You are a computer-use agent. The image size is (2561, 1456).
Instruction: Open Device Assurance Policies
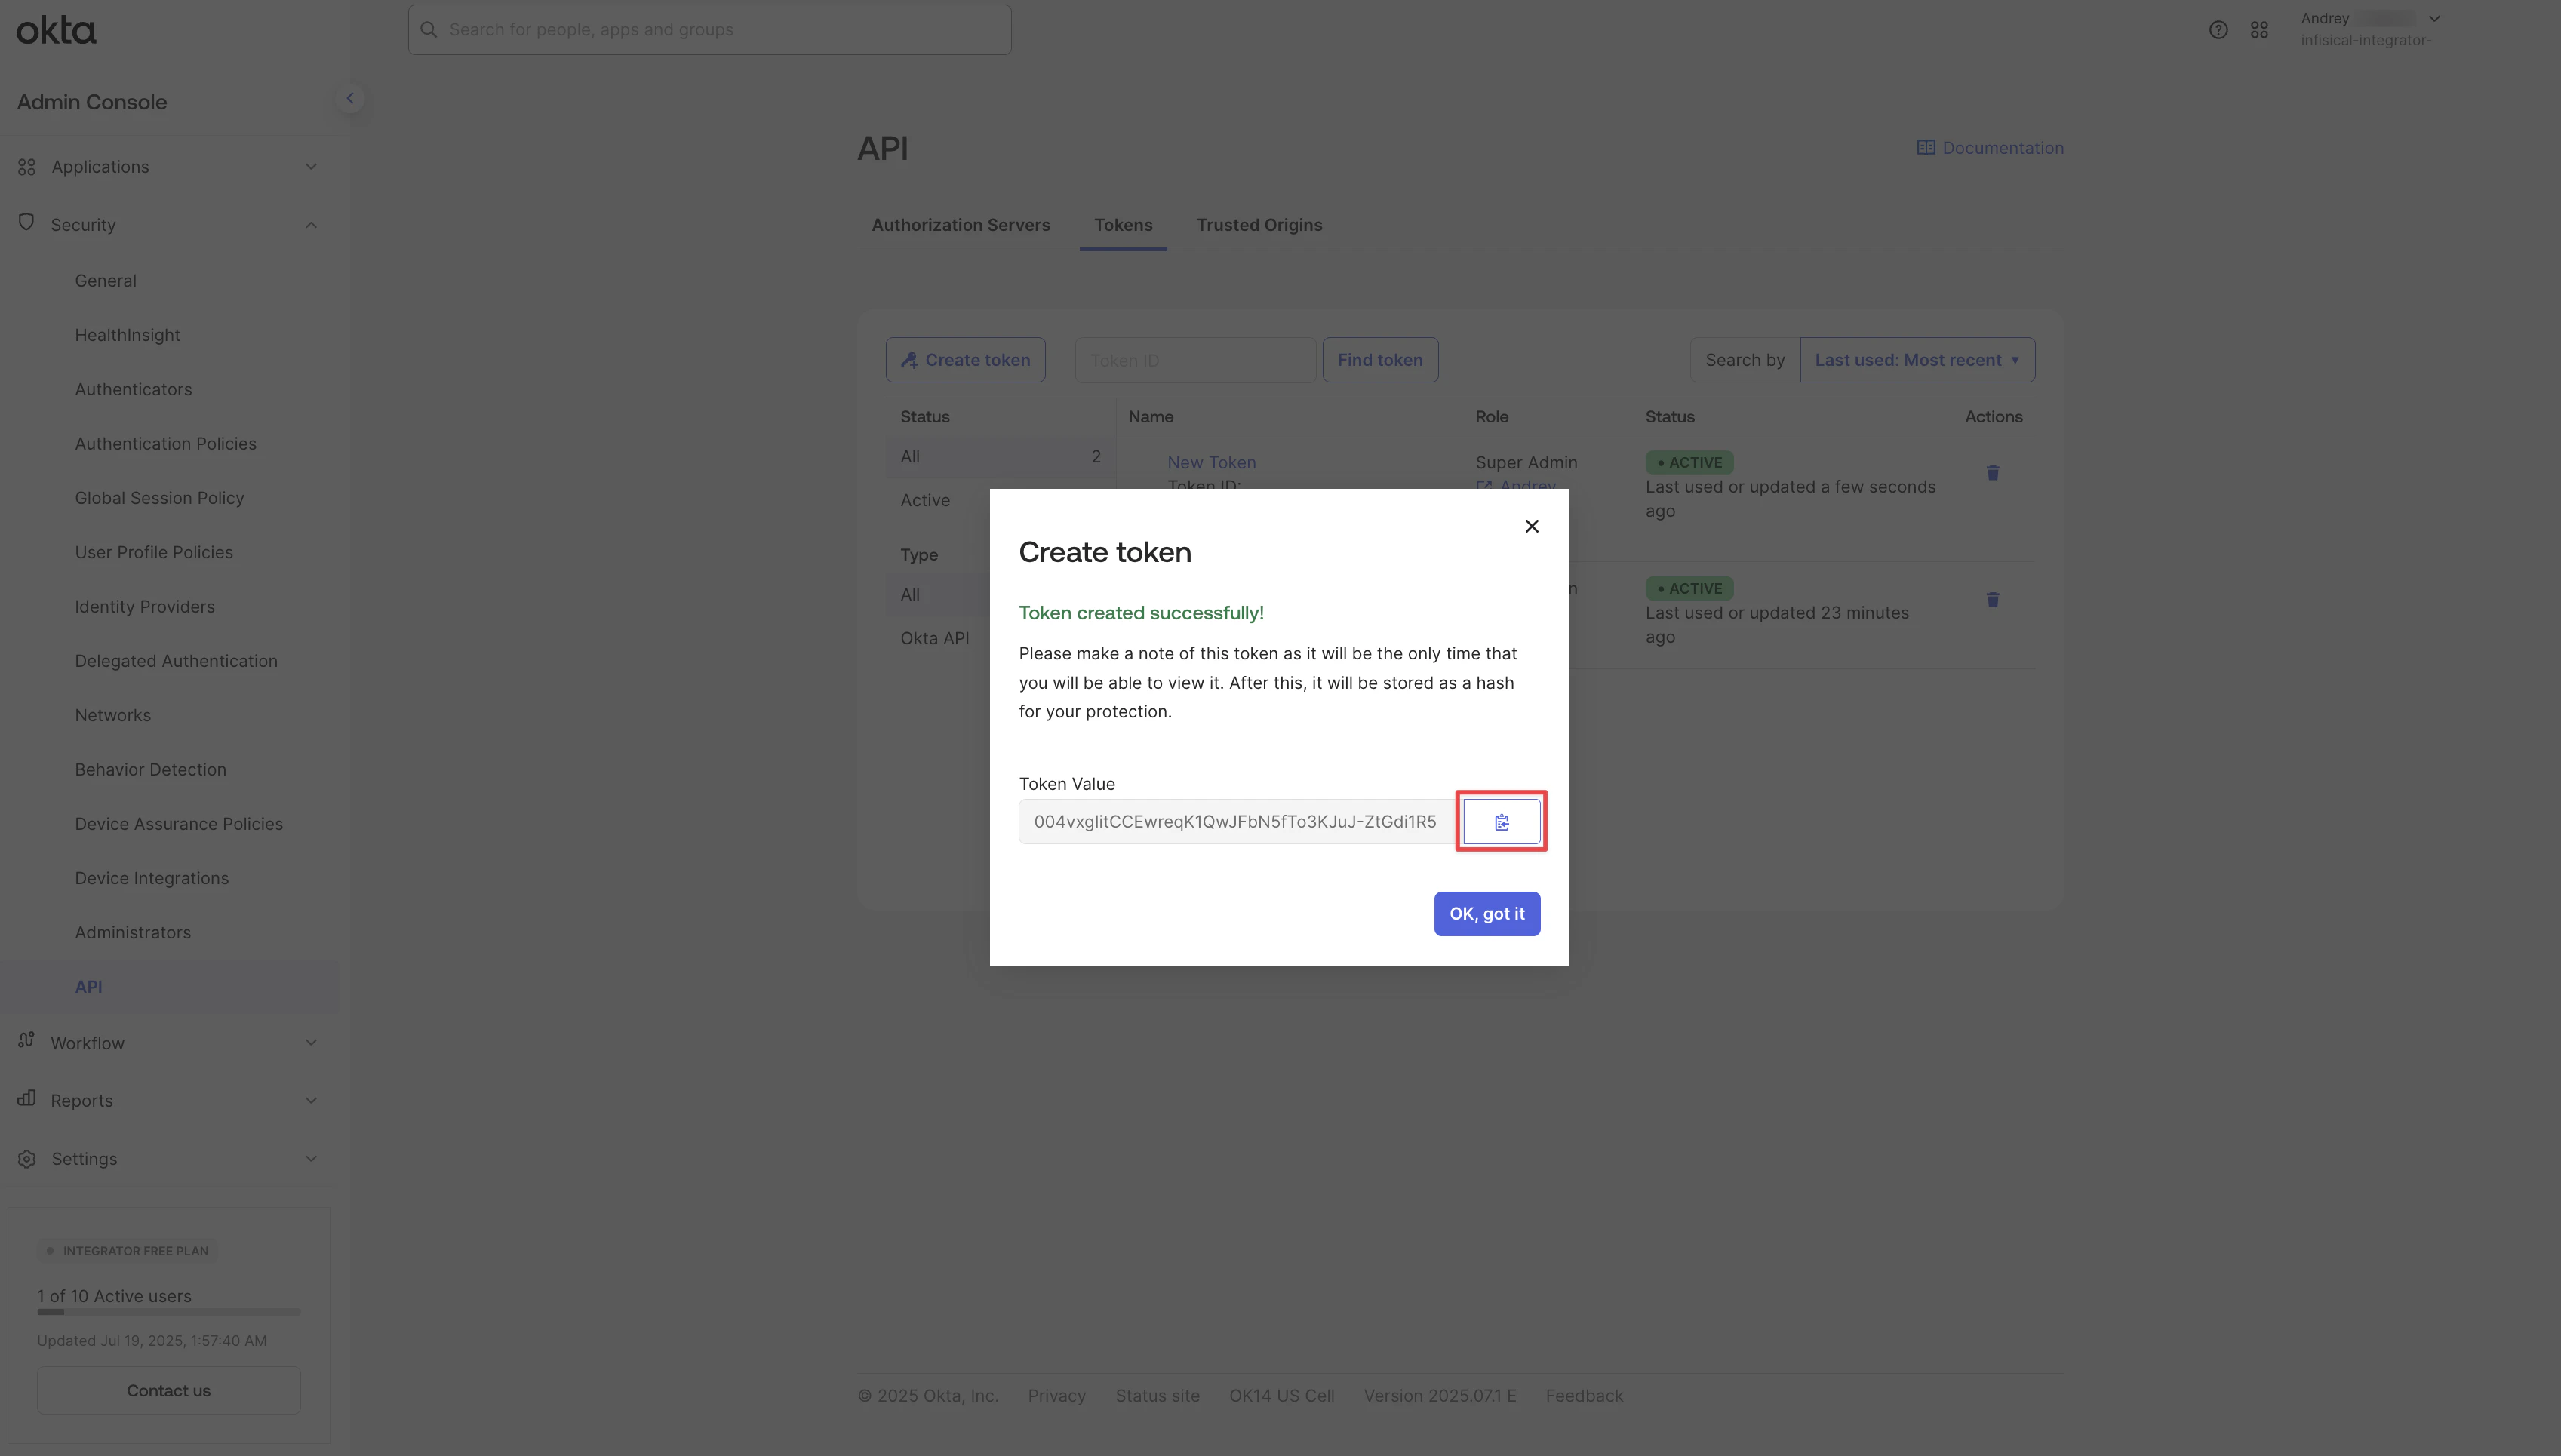coord(179,824)
